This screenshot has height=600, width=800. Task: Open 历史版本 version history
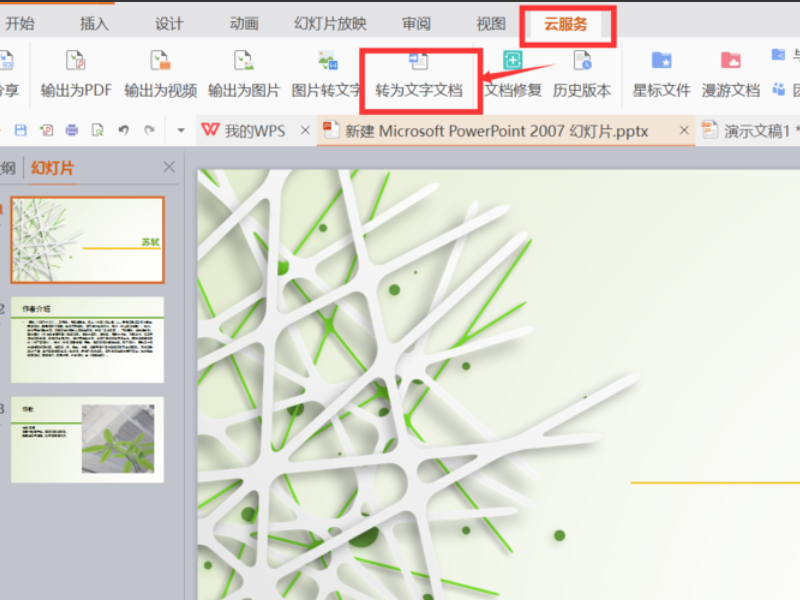[582, 74]
